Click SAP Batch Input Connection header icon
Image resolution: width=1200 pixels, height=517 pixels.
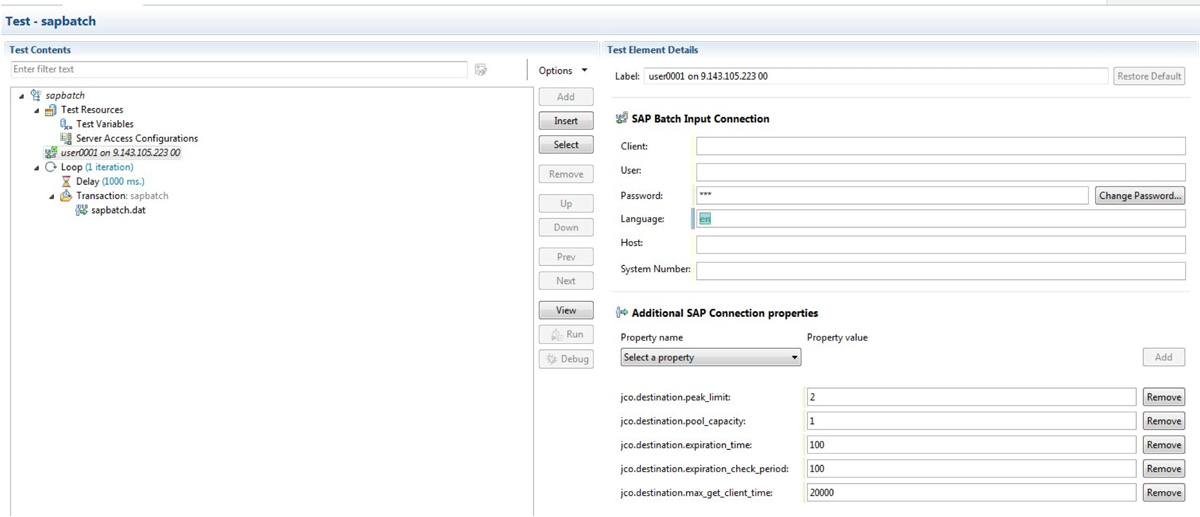tap(622, 118)
